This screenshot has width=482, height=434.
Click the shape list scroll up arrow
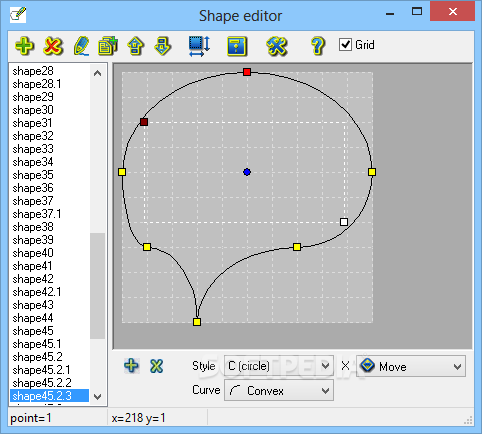(97, 73)
